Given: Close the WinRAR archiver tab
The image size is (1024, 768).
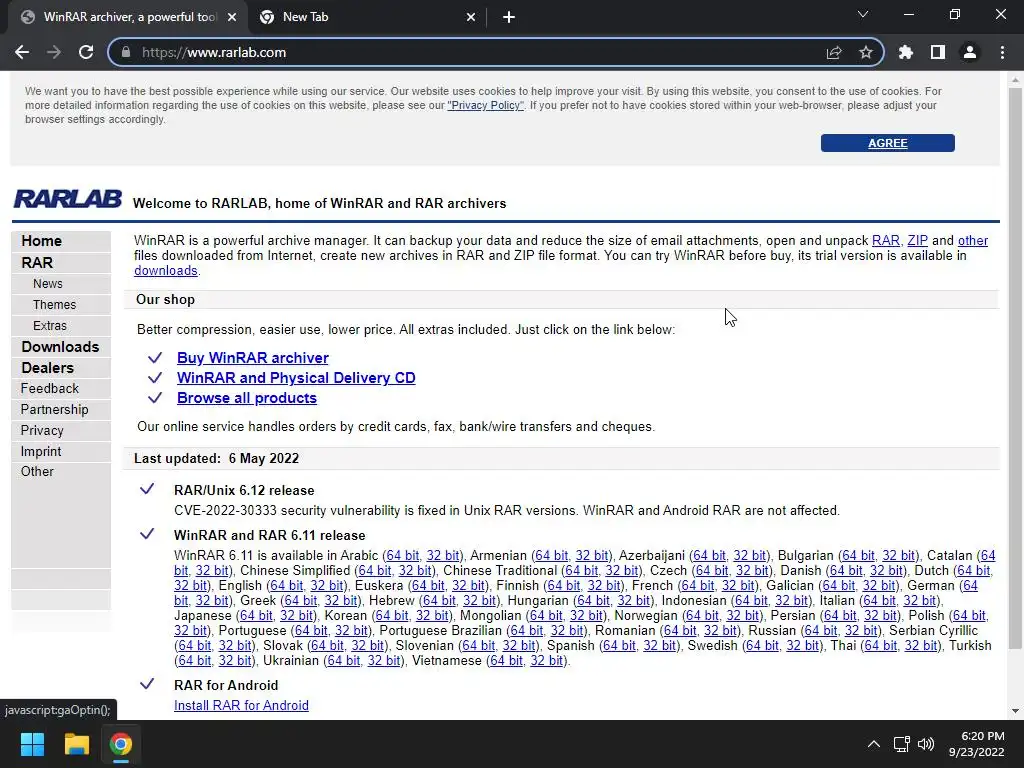Looking at the screenshot, I should (232, 17).
